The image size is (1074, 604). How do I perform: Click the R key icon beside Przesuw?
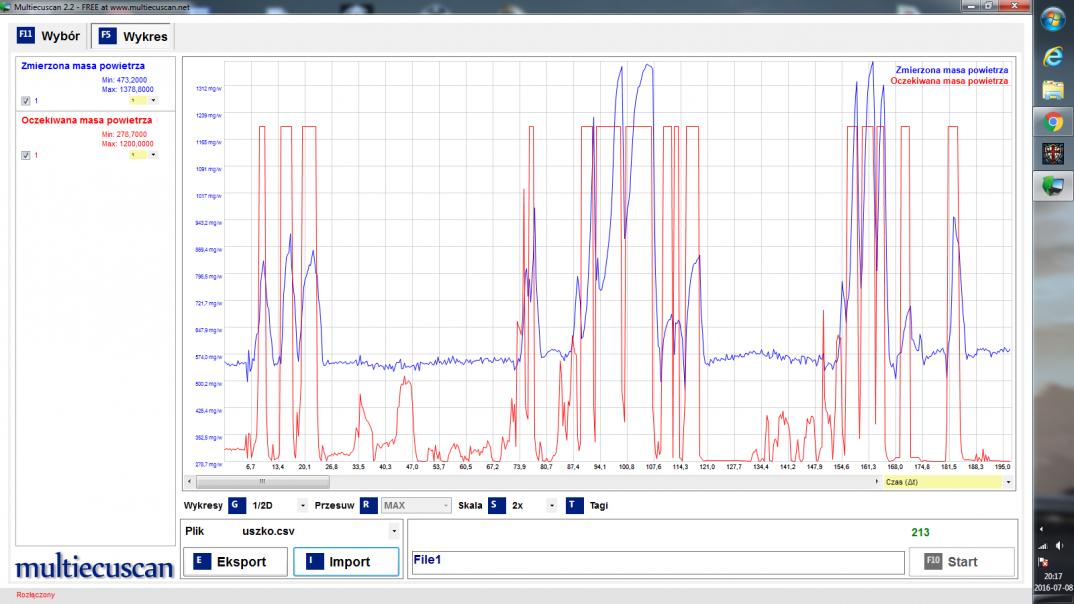(368, 505)
